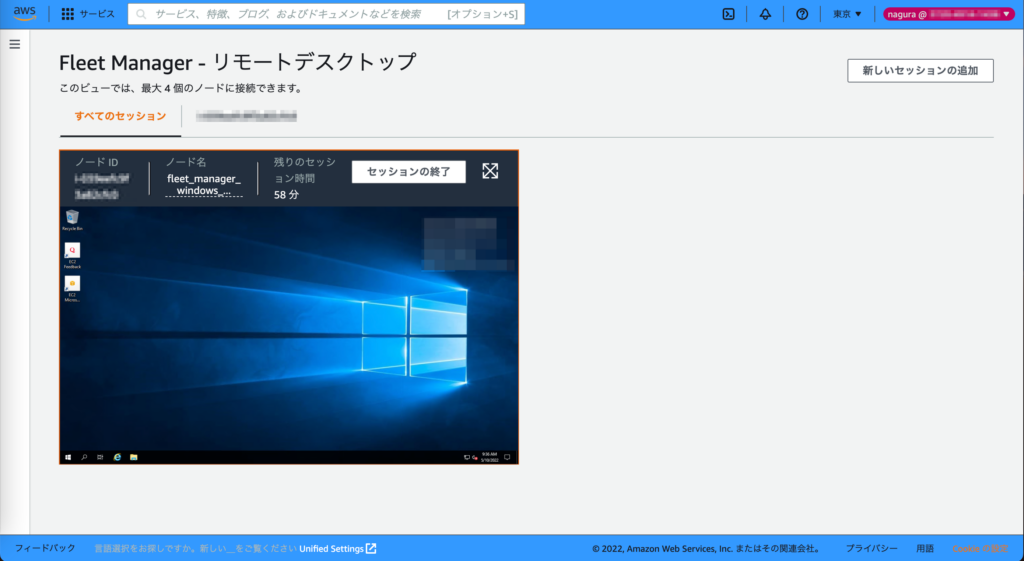
Task: Focus the AWS service search field
Action: click(x=326, y=14)
